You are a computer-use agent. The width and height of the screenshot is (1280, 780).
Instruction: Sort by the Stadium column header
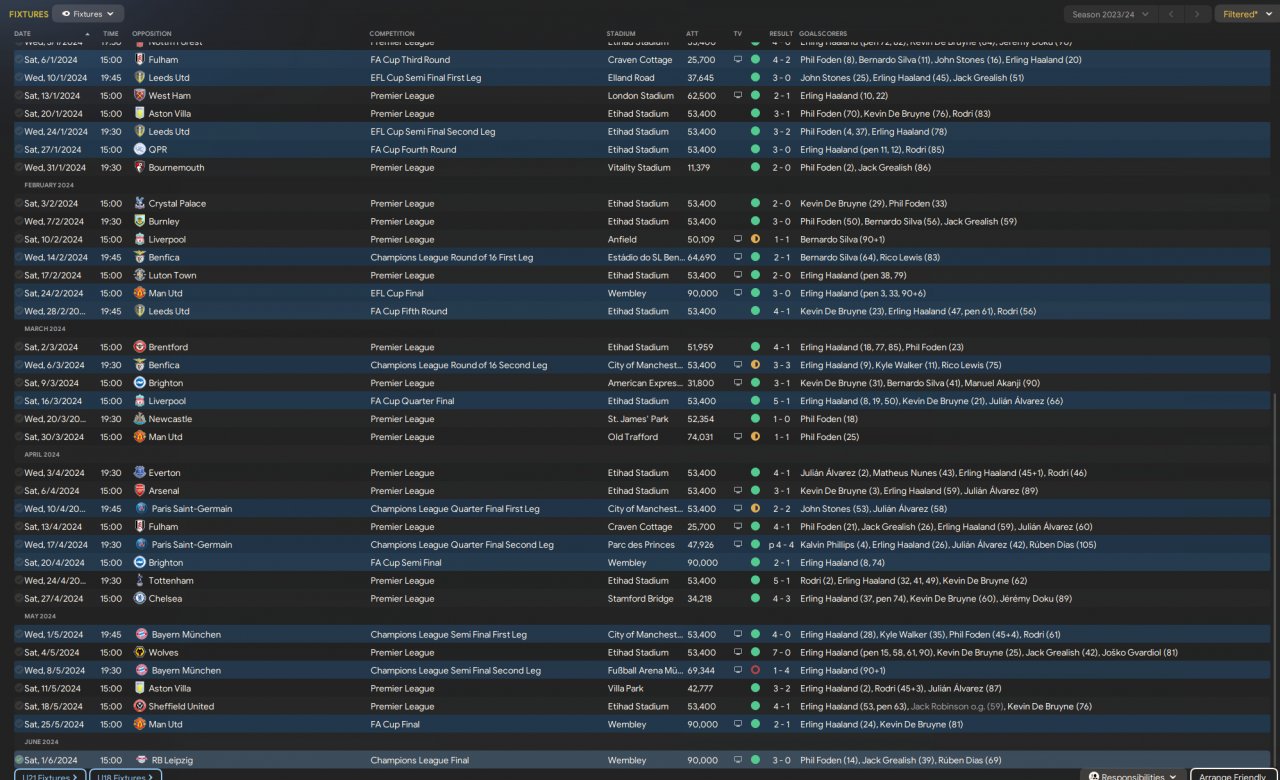[621, 34]
